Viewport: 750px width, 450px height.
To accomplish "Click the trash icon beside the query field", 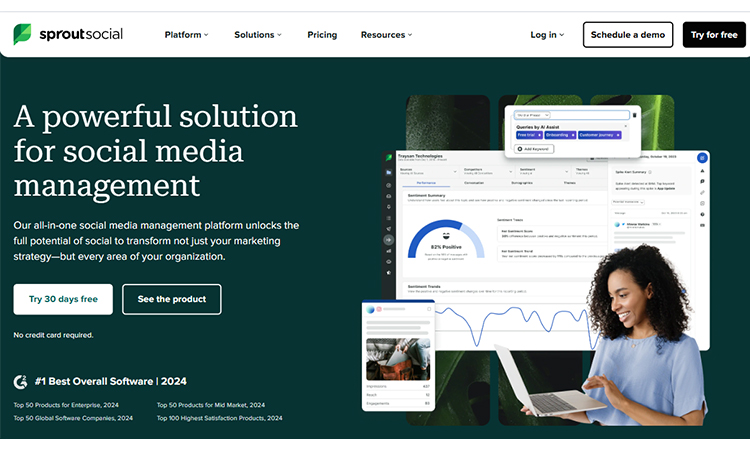I will pyautogui.click(x=635, y=115).
